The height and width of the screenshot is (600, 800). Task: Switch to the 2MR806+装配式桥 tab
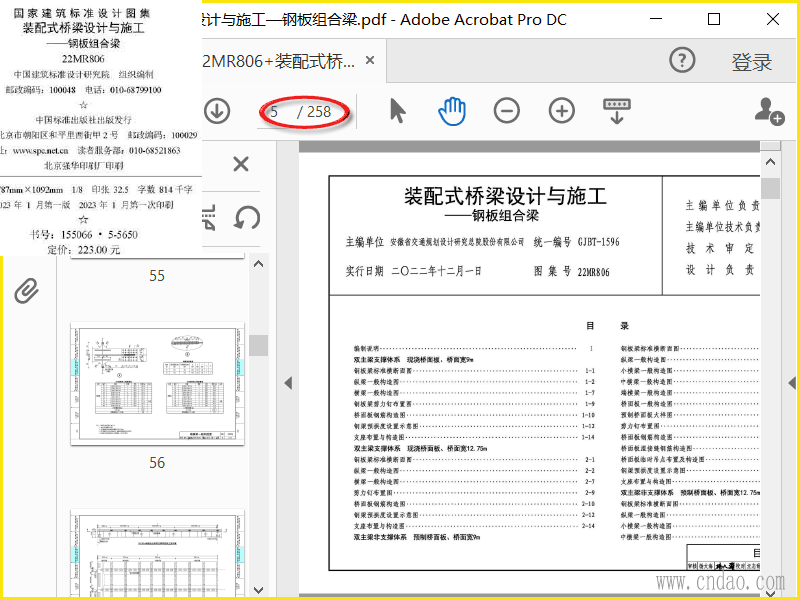[279, 61]
